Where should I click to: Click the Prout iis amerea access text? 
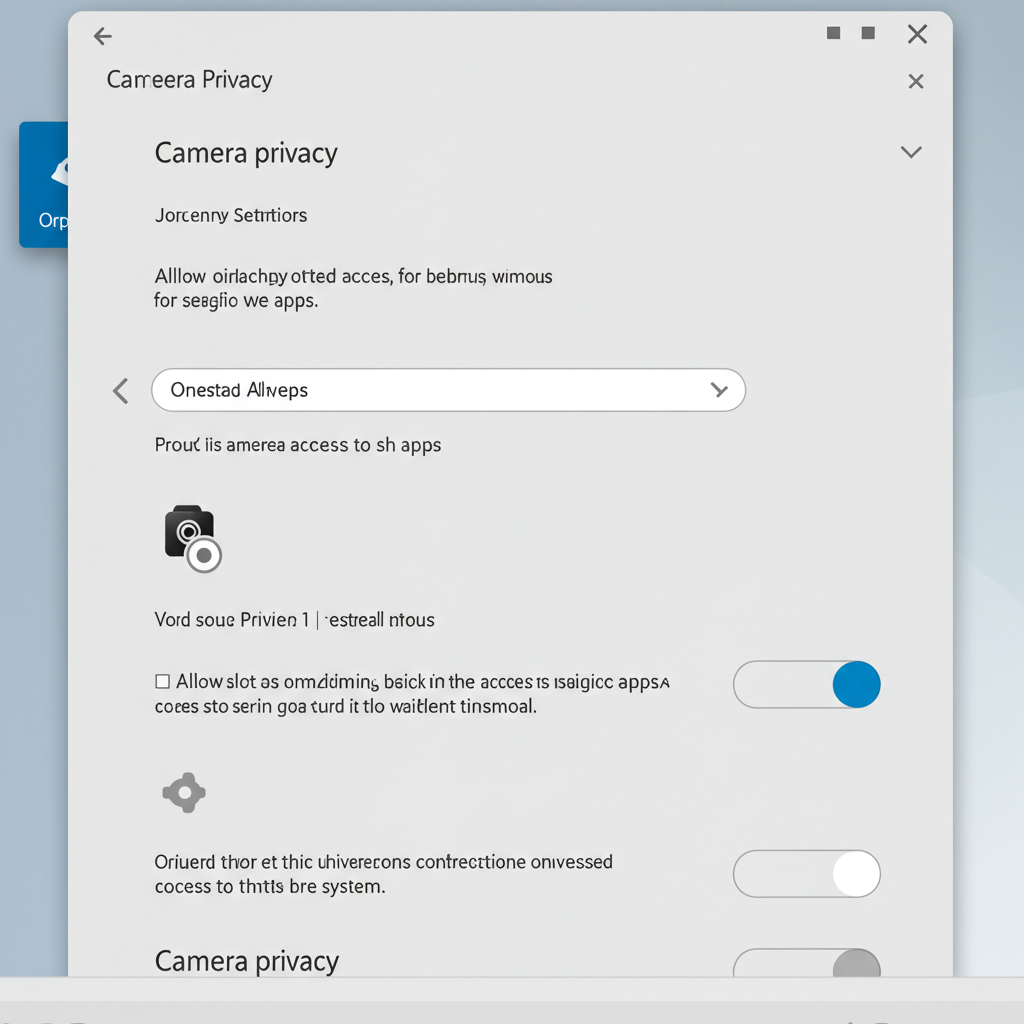297,445
